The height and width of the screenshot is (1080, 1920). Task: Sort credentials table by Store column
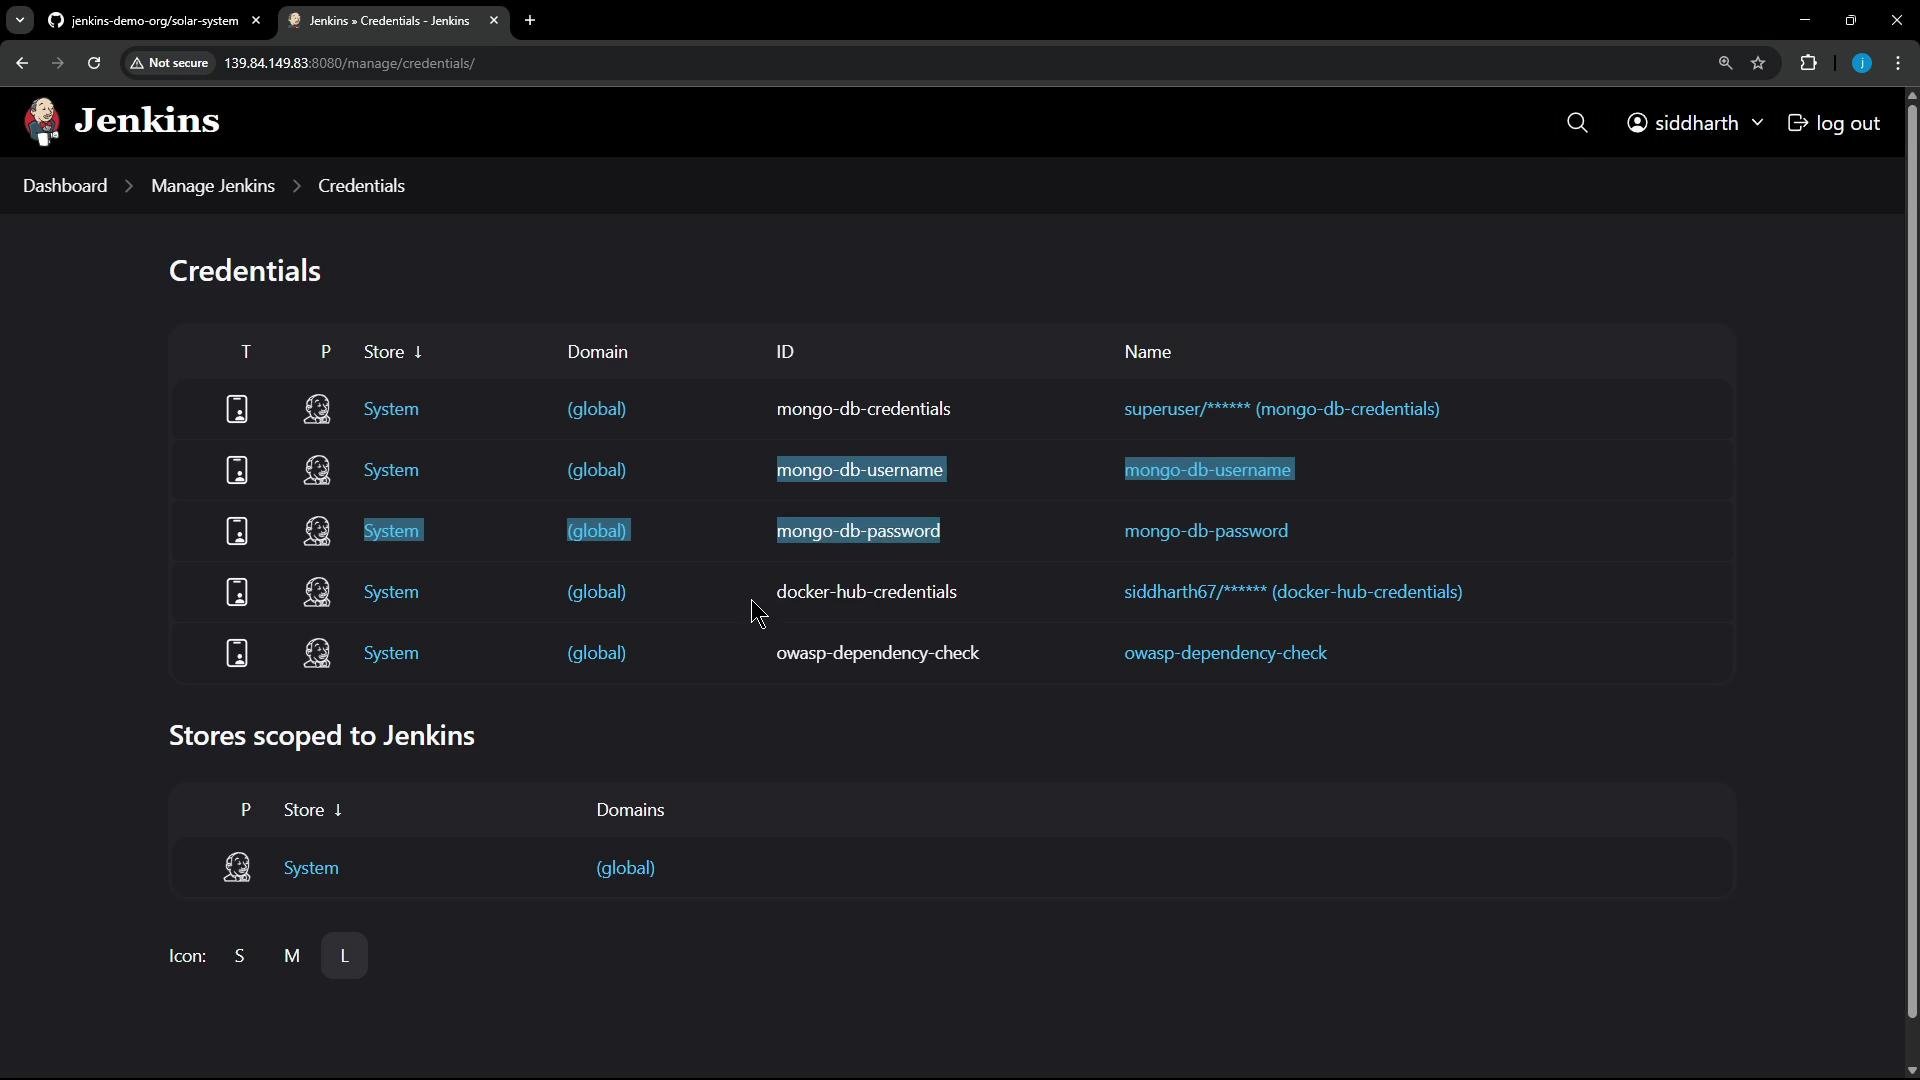point(393,352)
